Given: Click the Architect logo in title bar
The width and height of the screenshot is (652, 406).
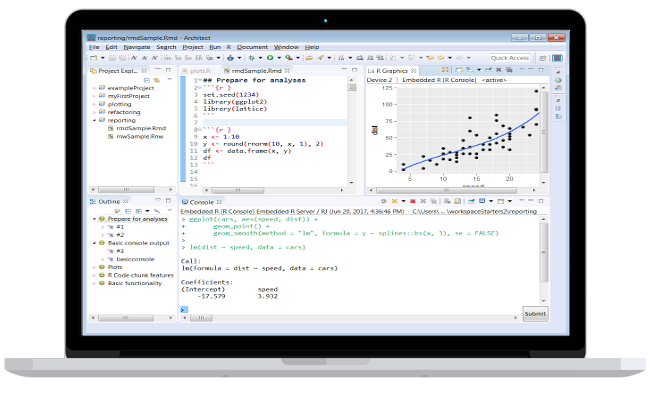Looking at the screenshot, I should [91, 38].
